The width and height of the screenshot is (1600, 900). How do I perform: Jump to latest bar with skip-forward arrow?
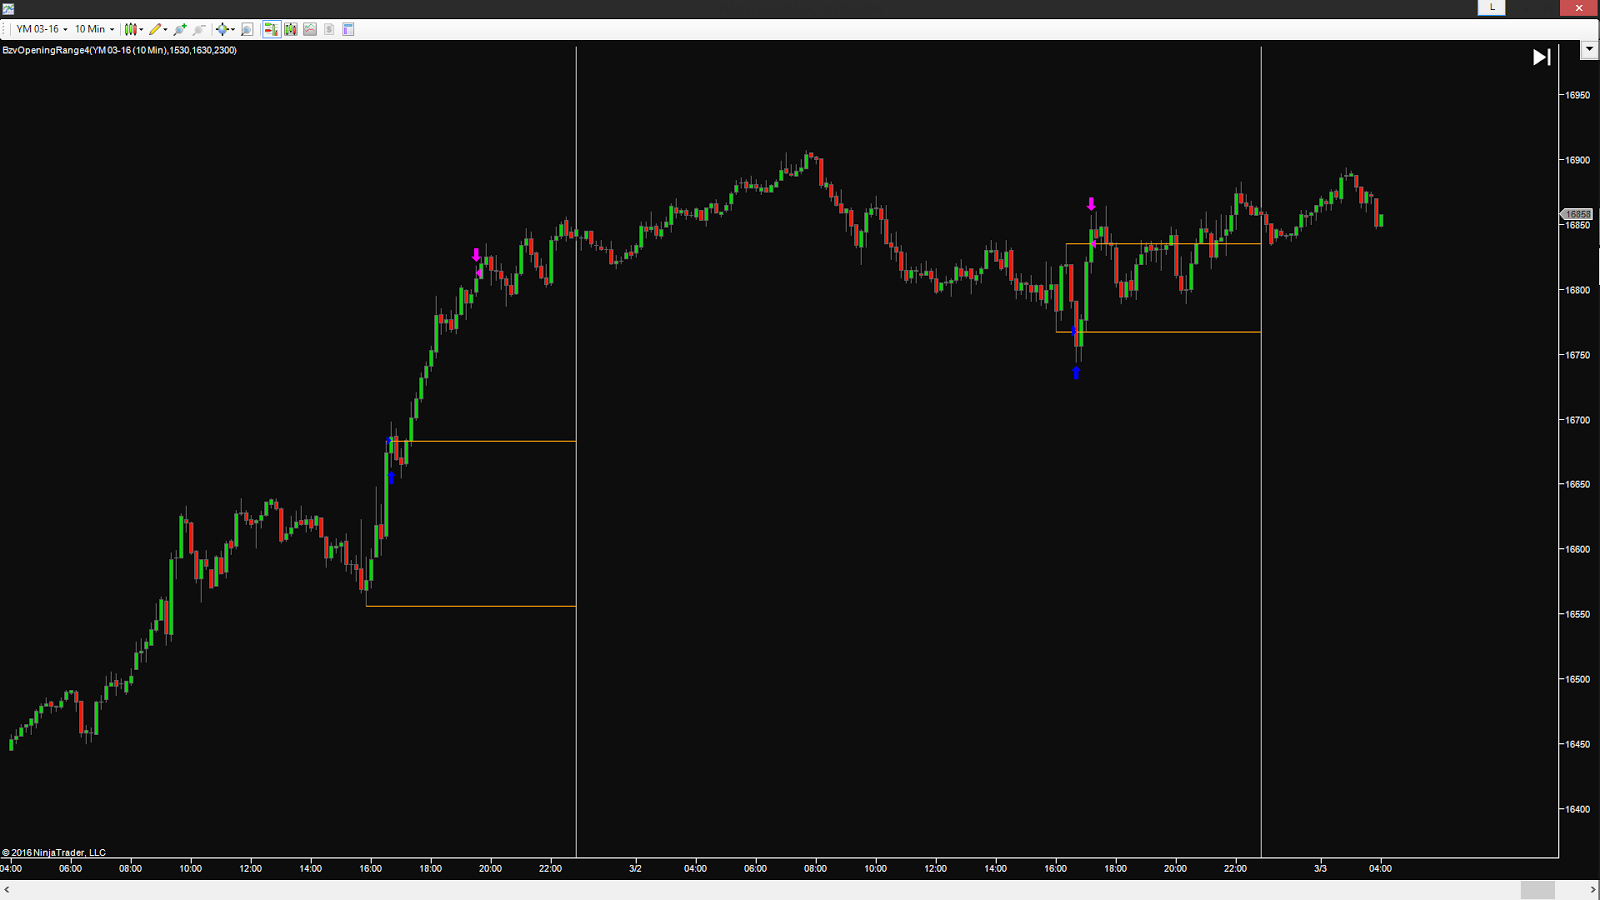(x=1542, y=57)
